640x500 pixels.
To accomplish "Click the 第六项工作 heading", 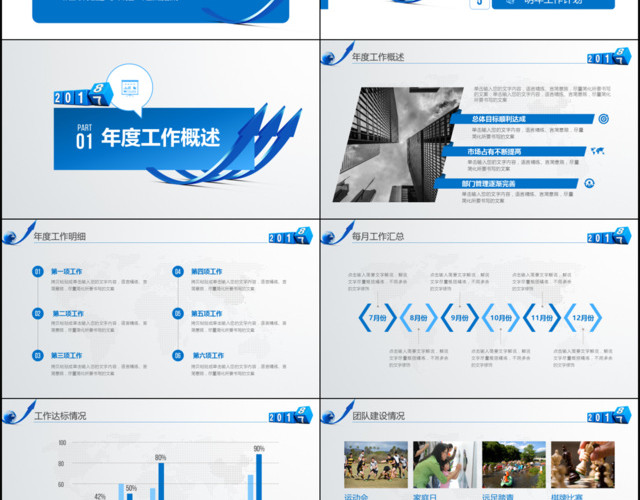I will (209, 356).
